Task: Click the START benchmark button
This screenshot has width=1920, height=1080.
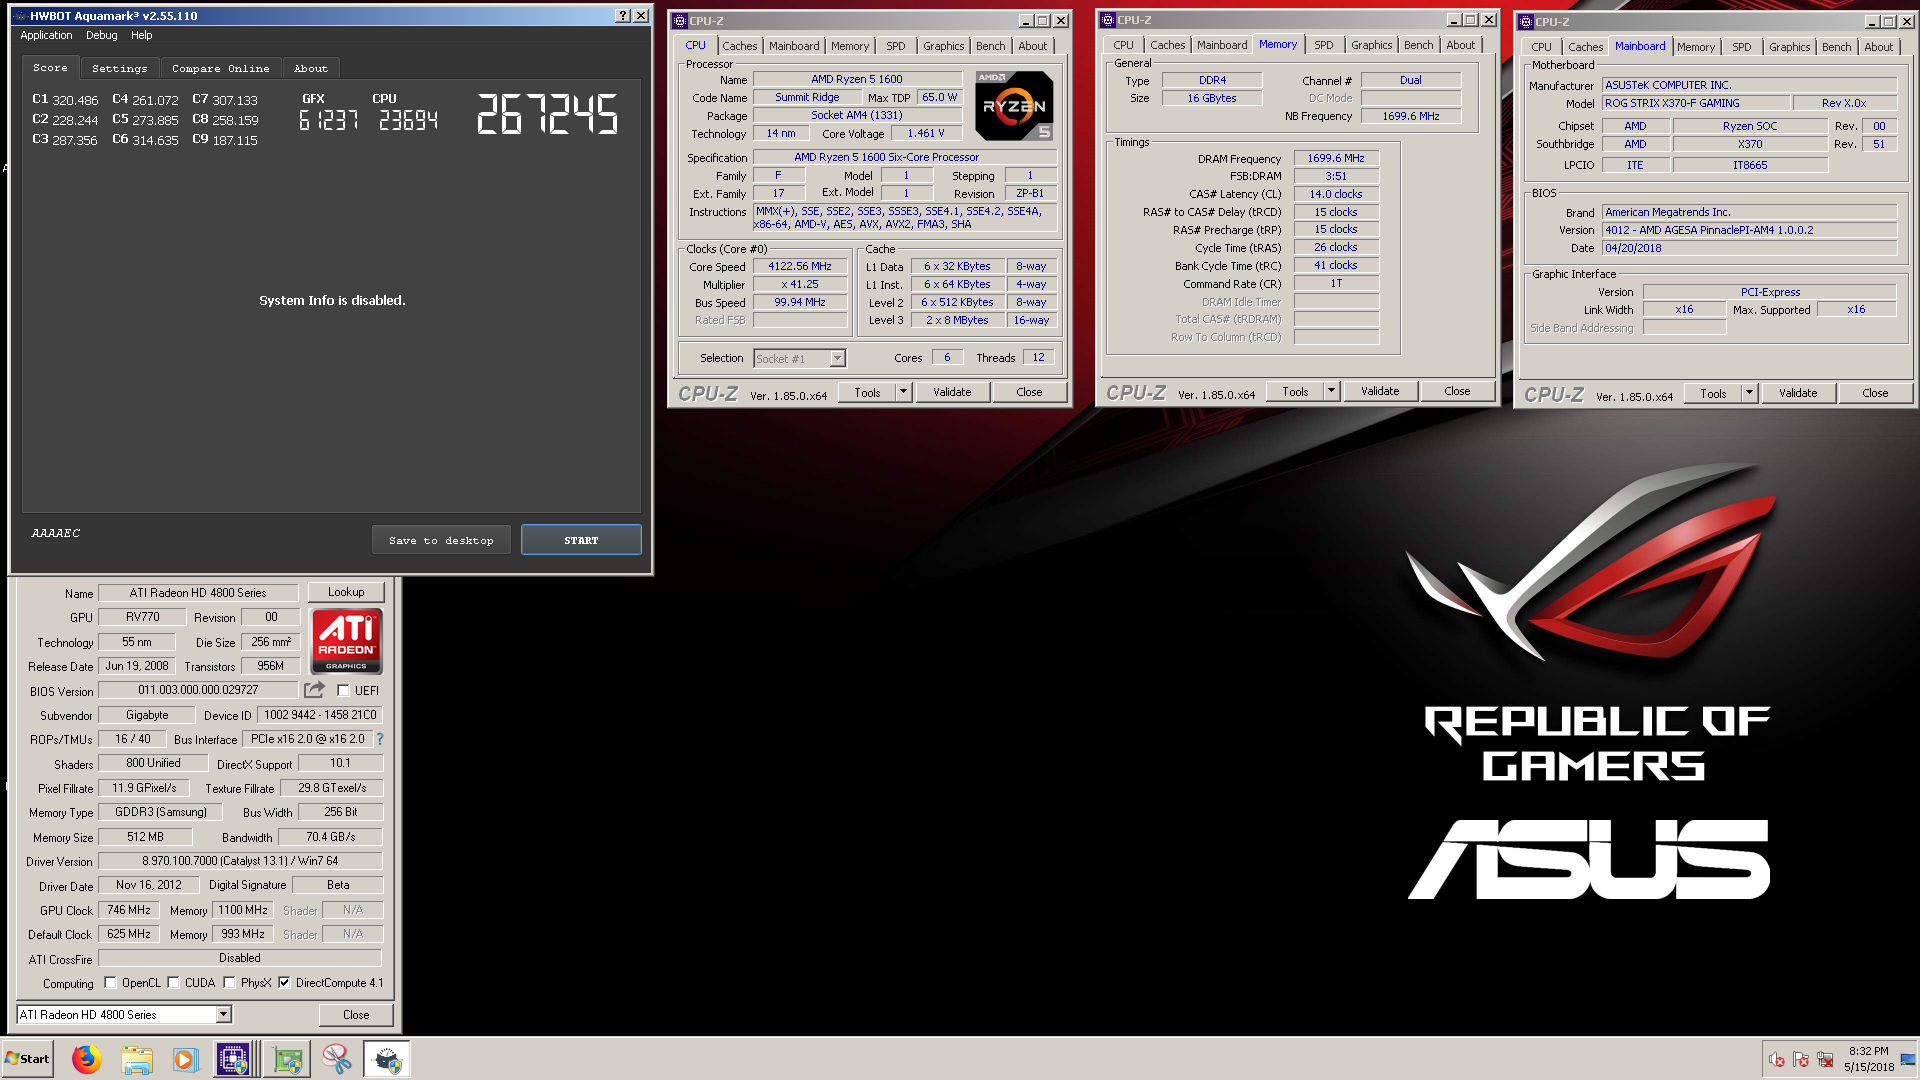Action: tap(581, 540)
